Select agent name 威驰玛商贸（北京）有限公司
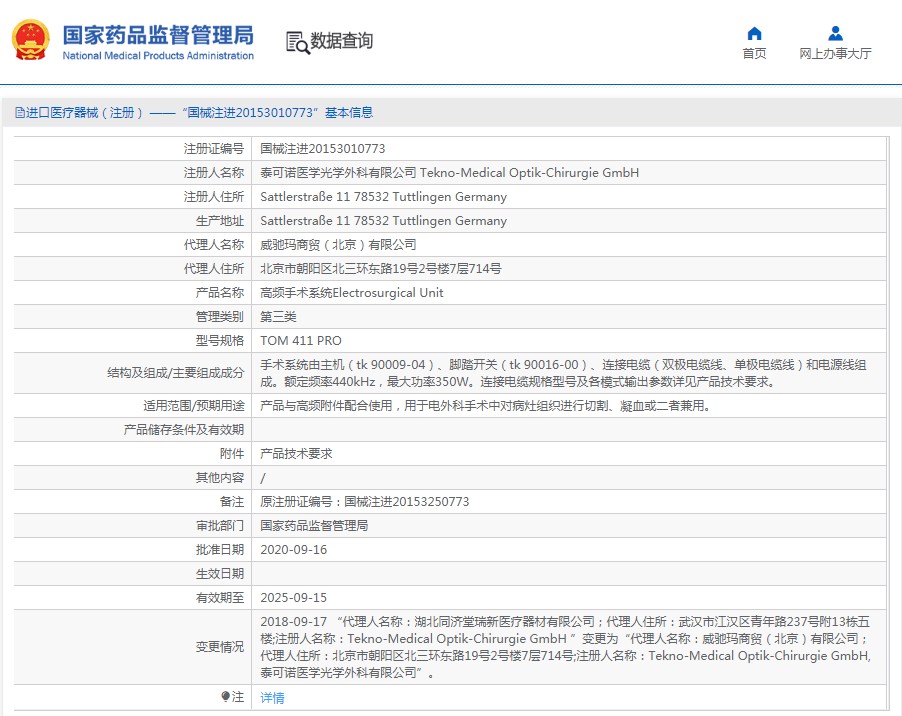 338,245
